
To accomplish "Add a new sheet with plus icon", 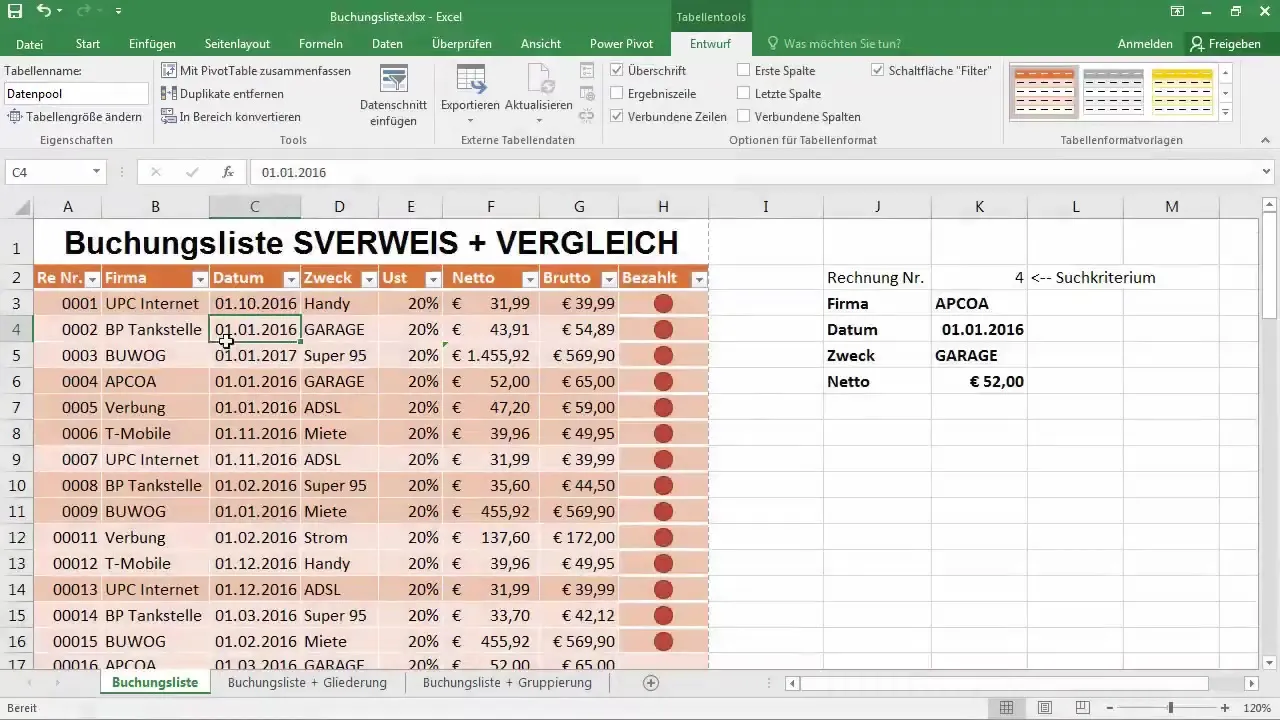I will click(651, 683).
